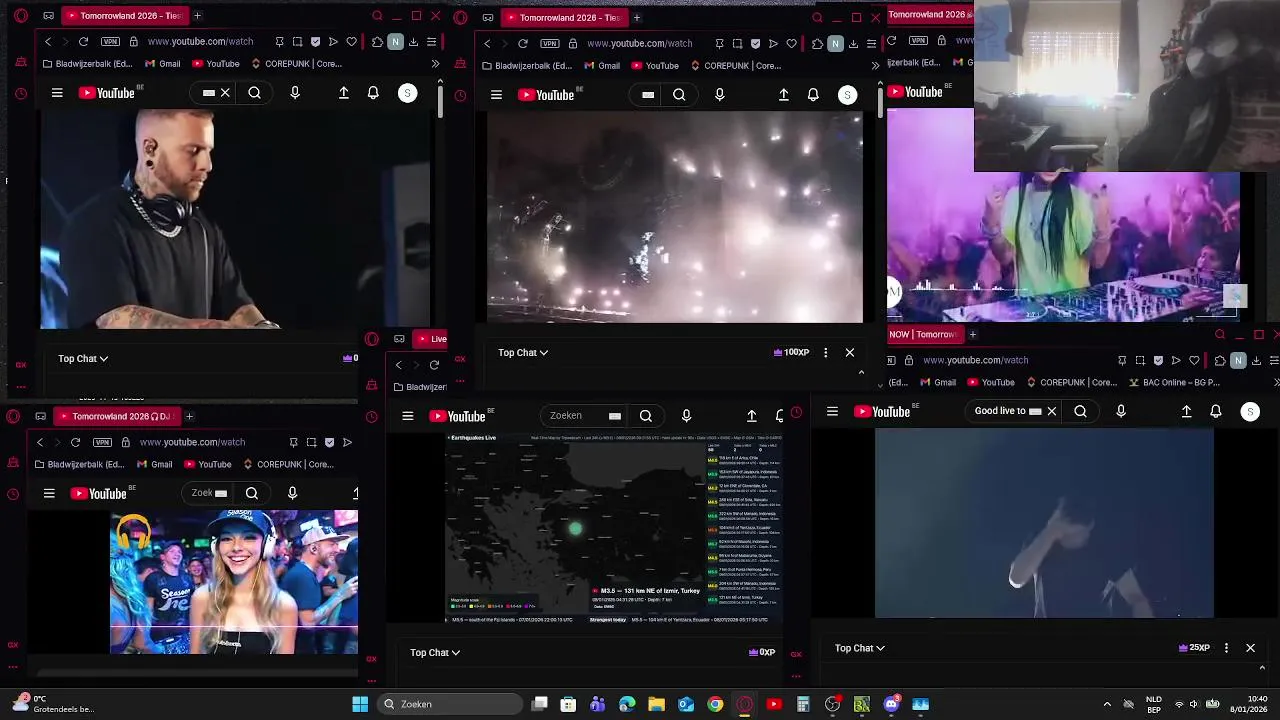1280x720 pixels.
Task: Reload the page in the top-left browser window
Action: tap(83, 42)
